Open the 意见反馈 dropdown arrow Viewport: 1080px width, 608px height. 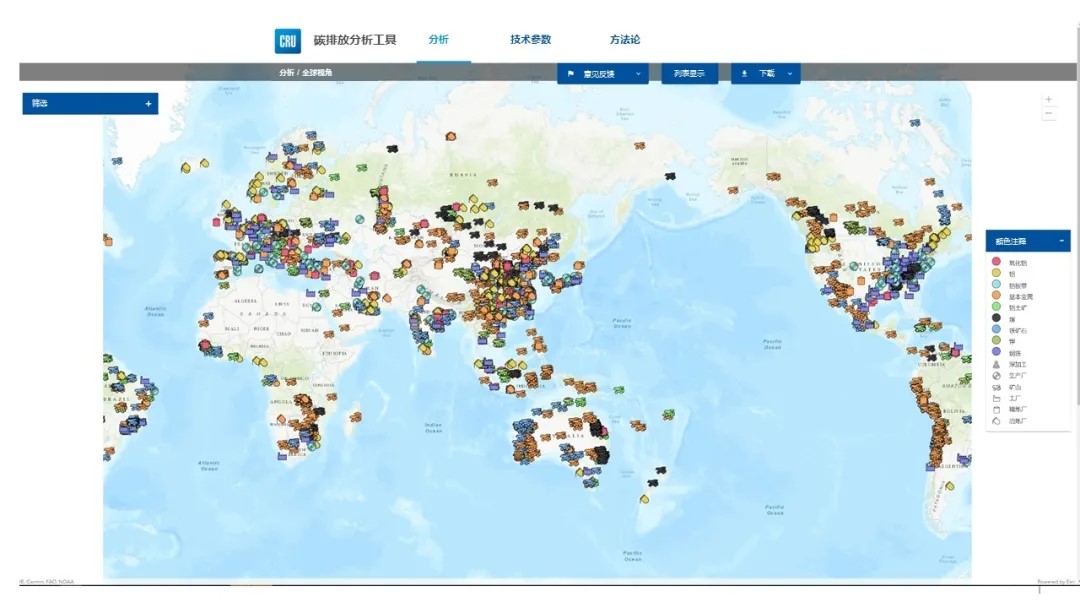pos(636,74)
